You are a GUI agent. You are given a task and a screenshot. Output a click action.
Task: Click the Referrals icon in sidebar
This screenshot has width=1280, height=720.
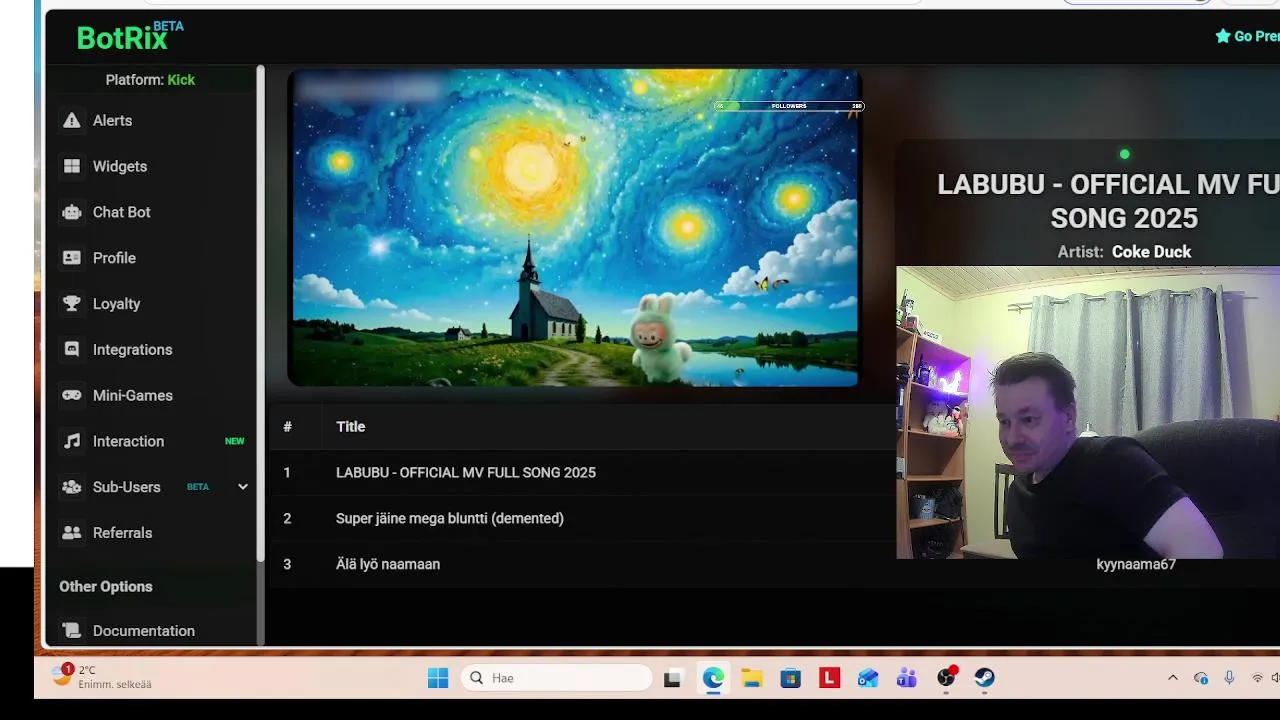click(72, 533)
